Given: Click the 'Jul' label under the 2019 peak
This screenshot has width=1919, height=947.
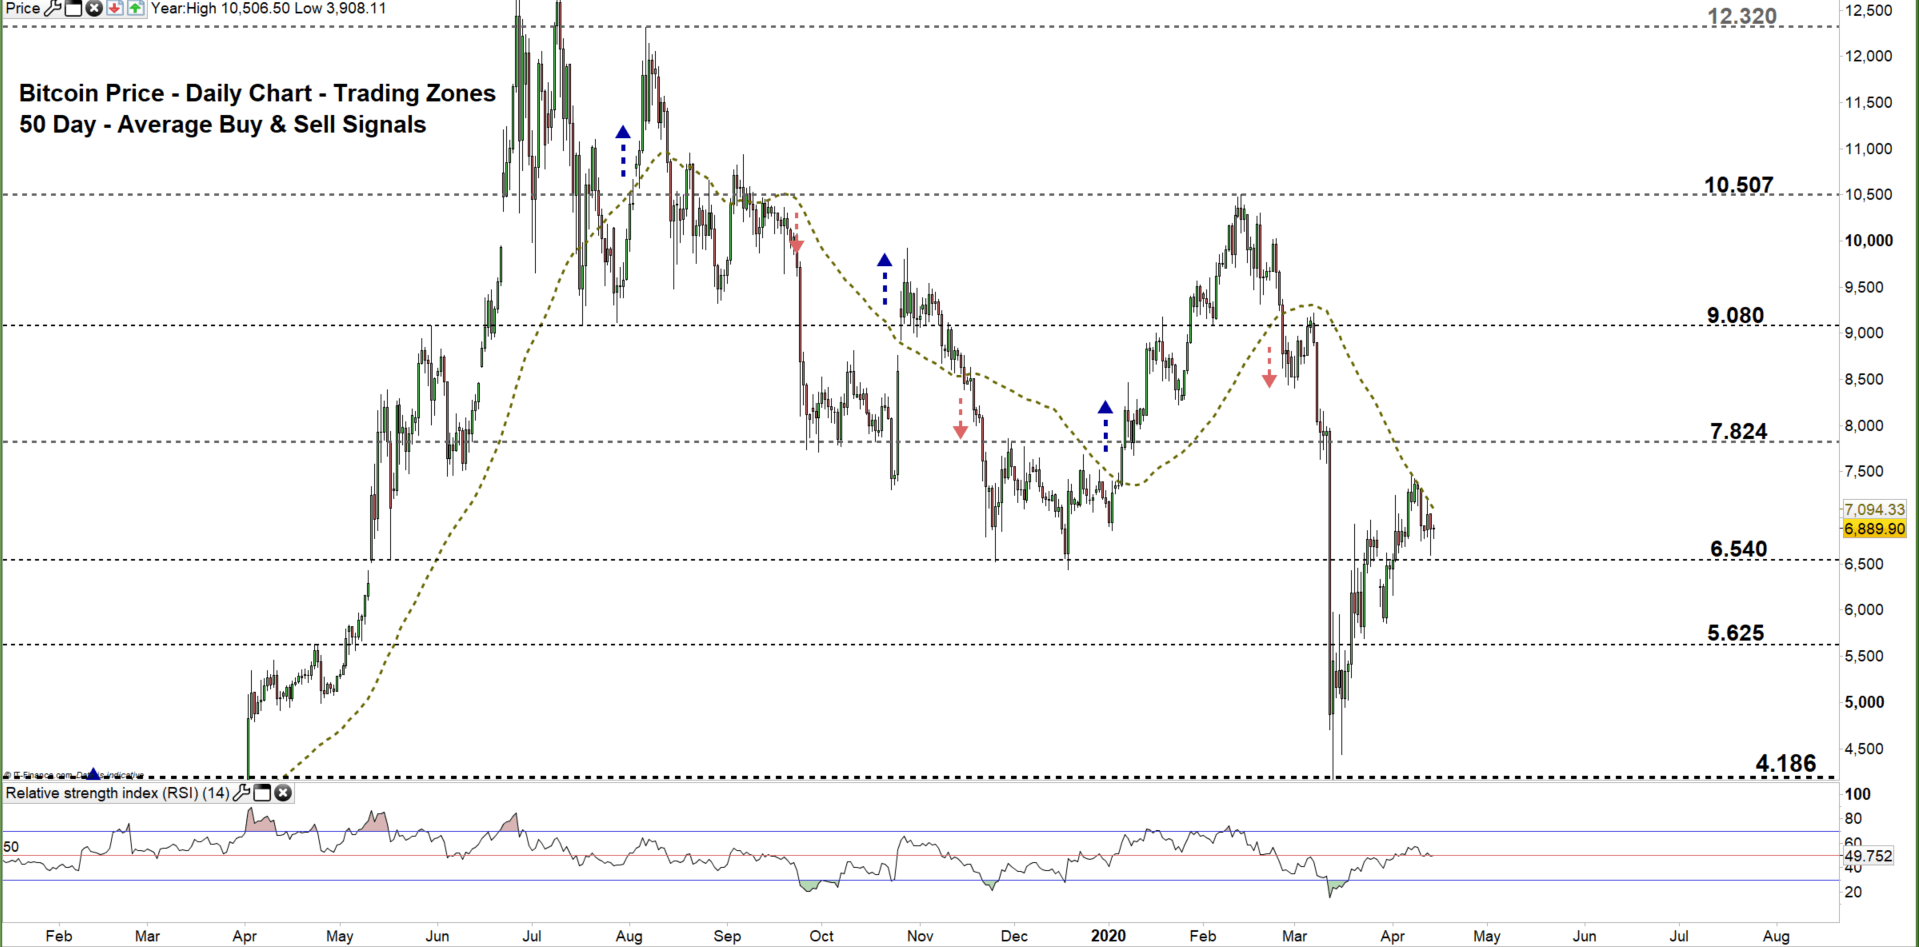Looking at the screenshot, I should point(532,936).
